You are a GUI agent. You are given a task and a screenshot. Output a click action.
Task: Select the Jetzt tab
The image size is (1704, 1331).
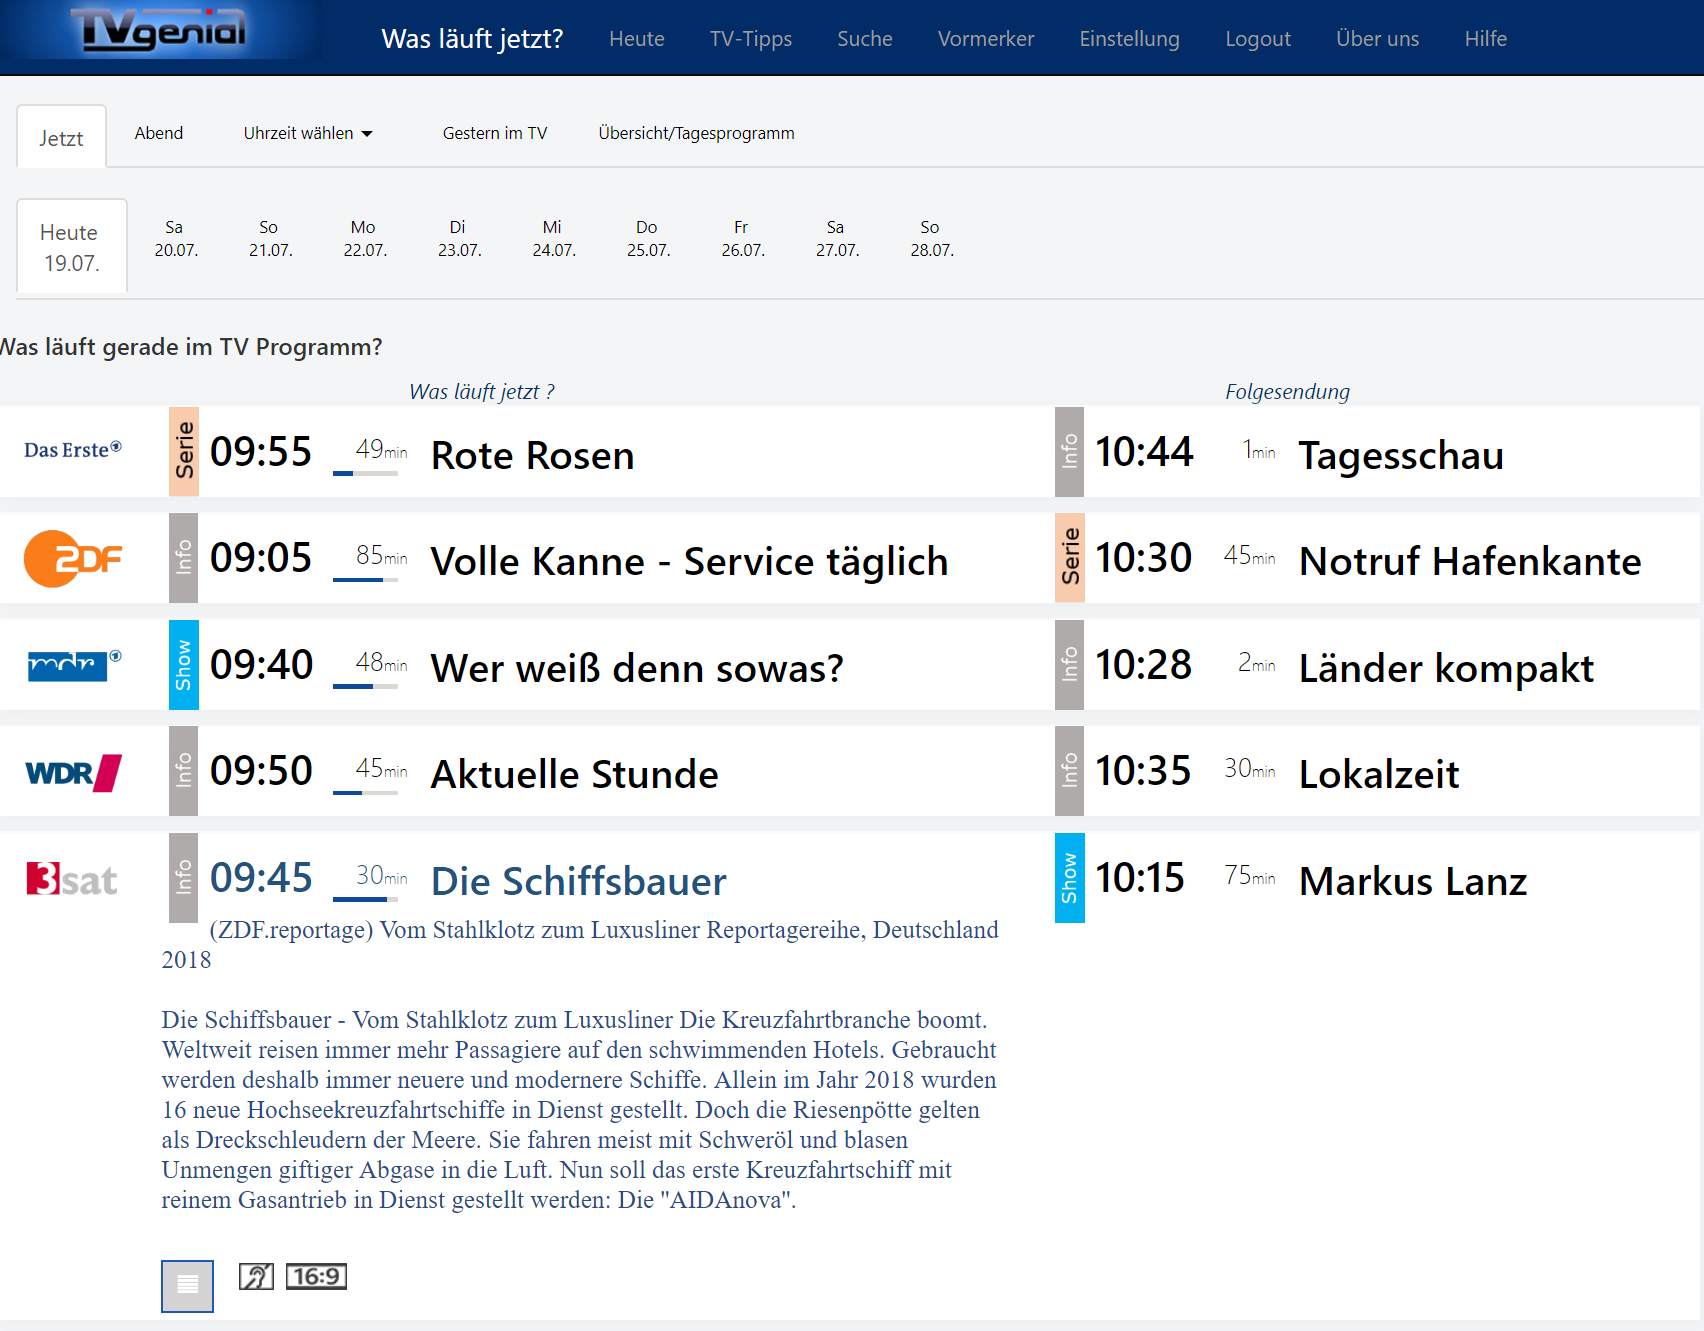(62, 137)
